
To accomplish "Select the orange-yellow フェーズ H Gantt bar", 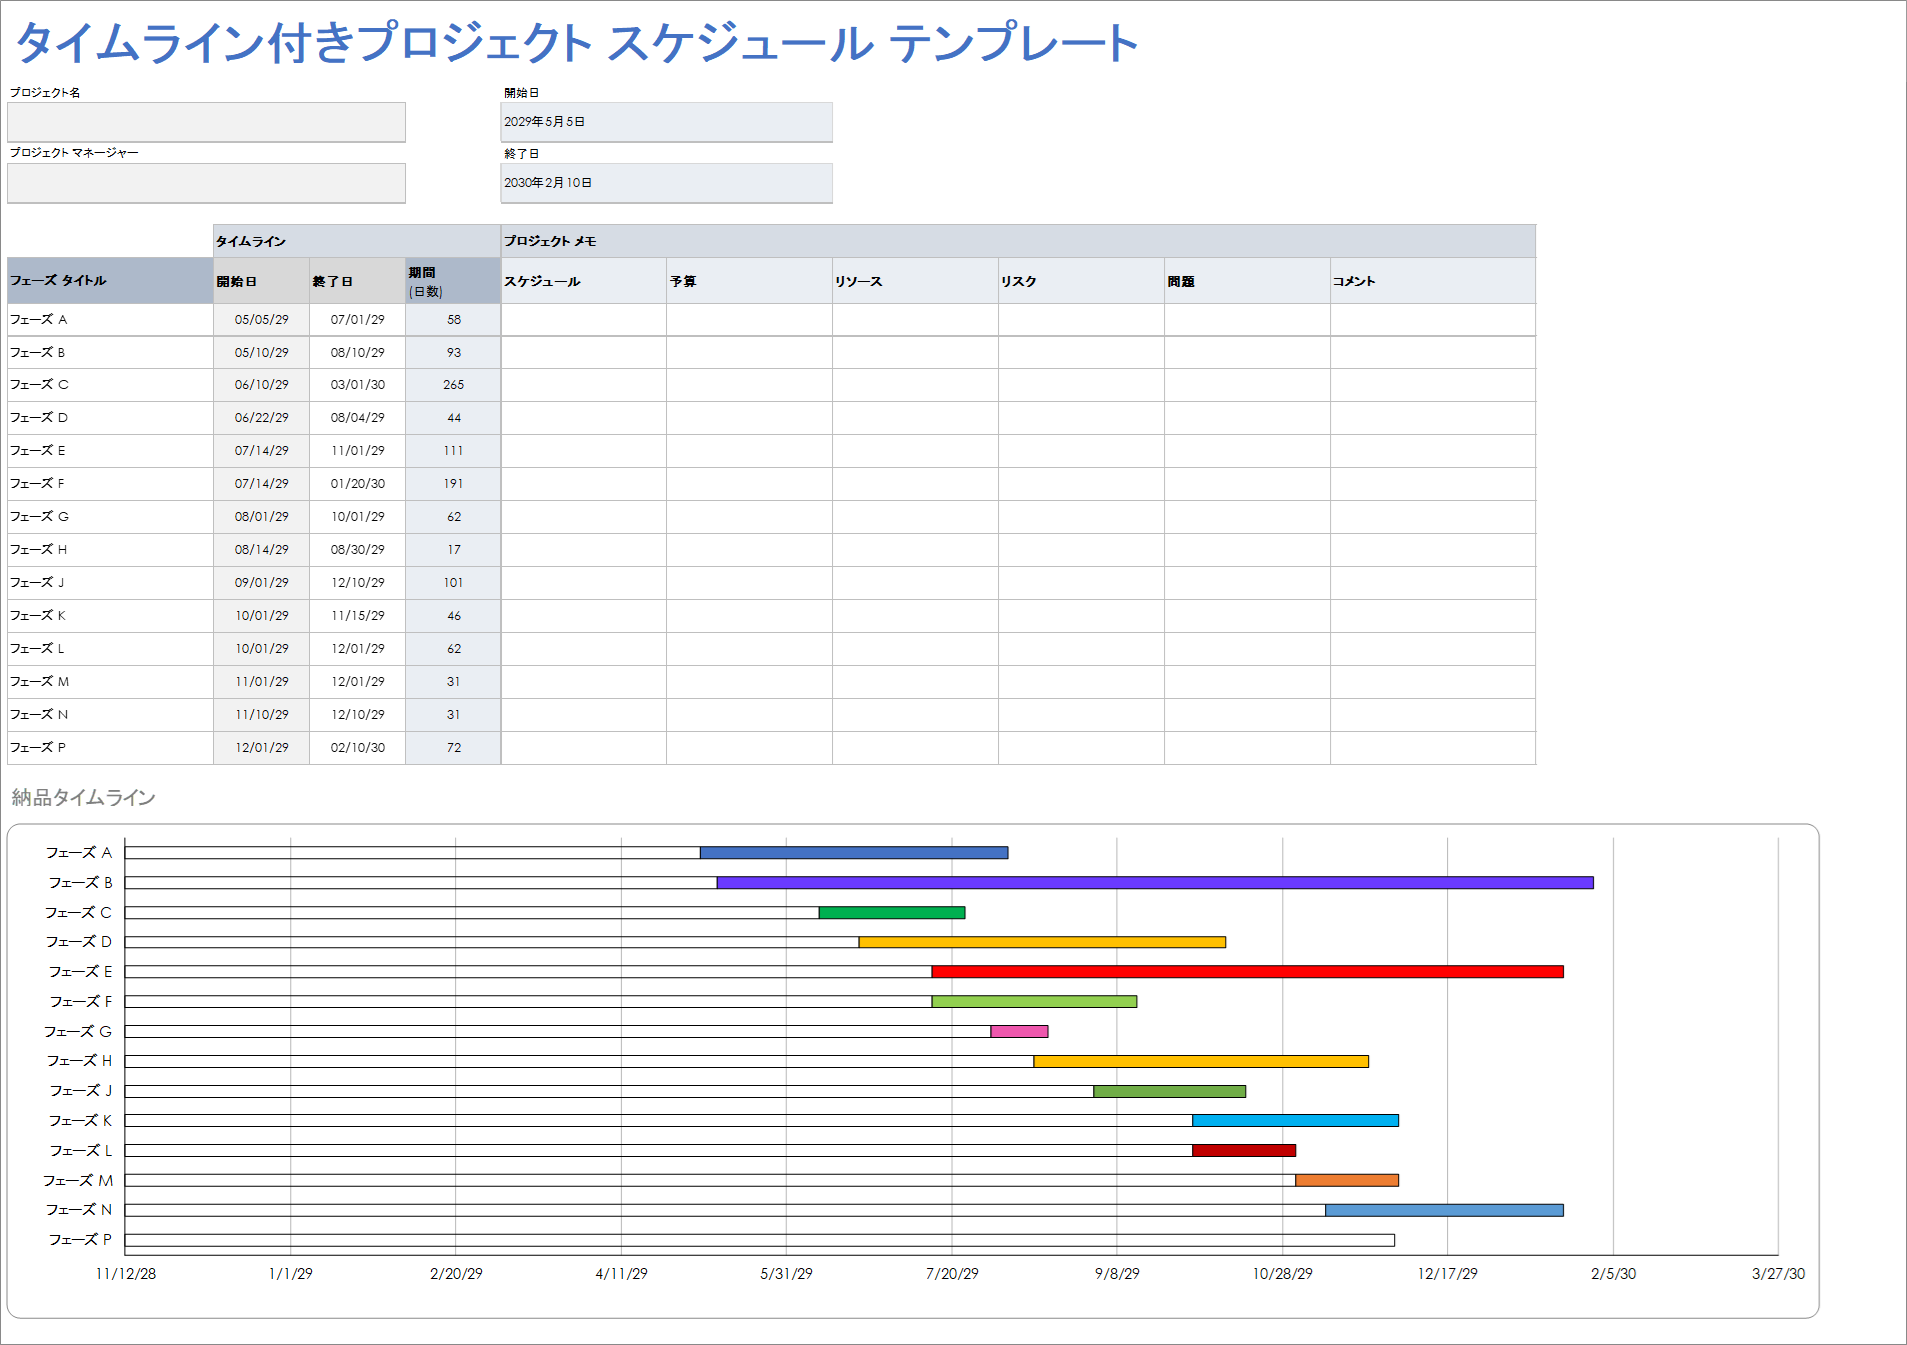I will tap(1201, 1061).
